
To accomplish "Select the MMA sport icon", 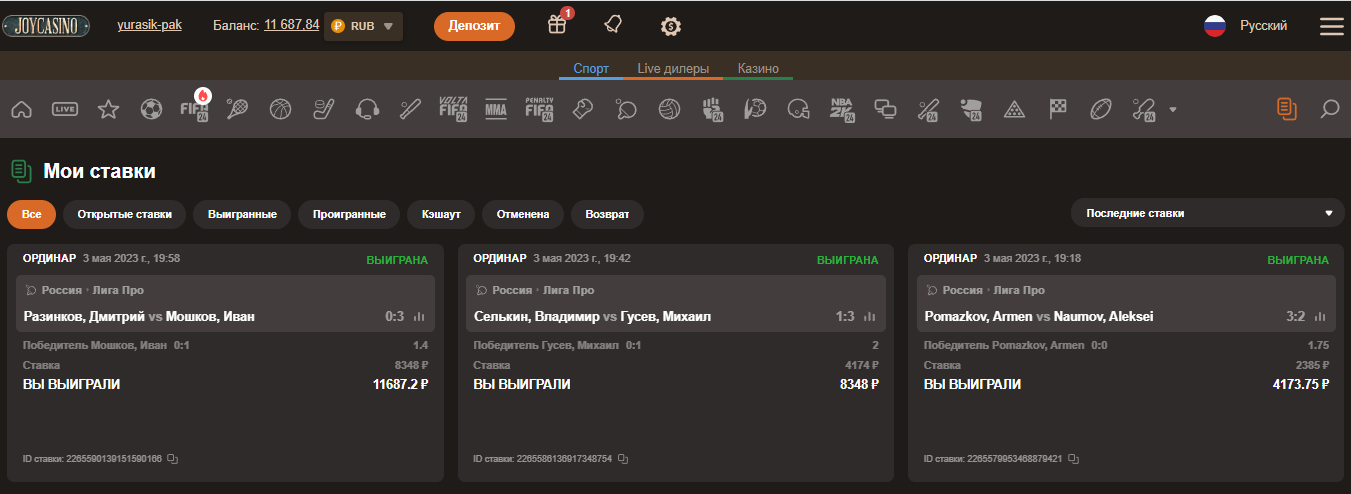I will 496,109.
